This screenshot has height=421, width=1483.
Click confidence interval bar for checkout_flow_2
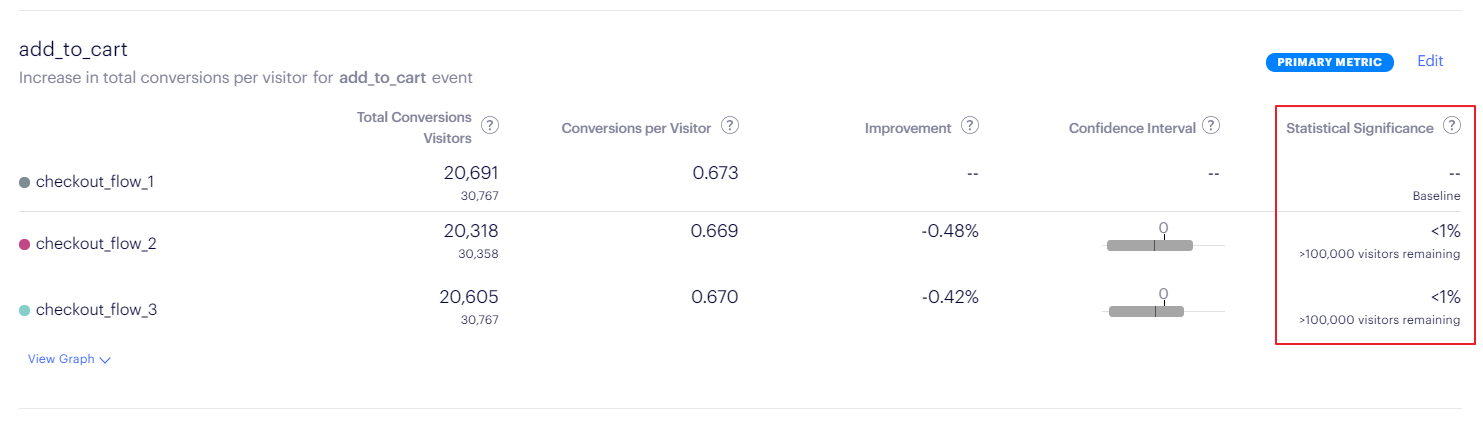(x=1150, y=245)
